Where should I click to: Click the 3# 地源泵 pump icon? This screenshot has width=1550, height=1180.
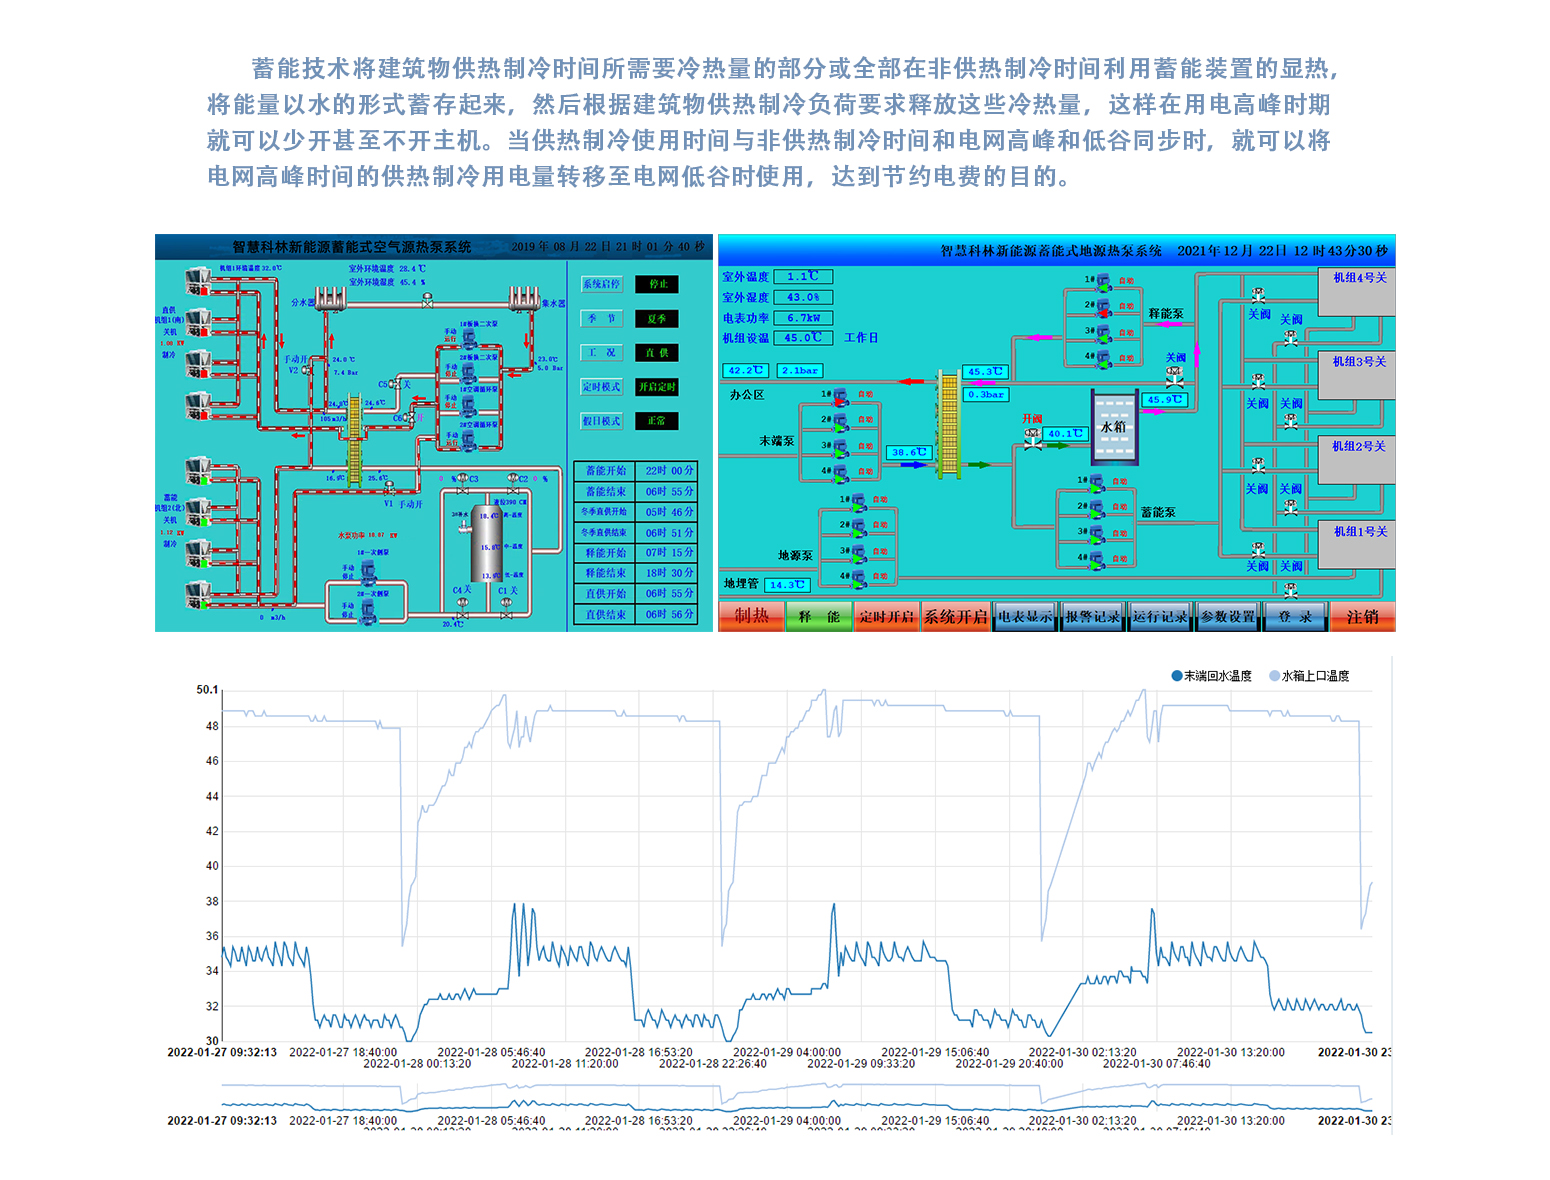coord(859,552)
